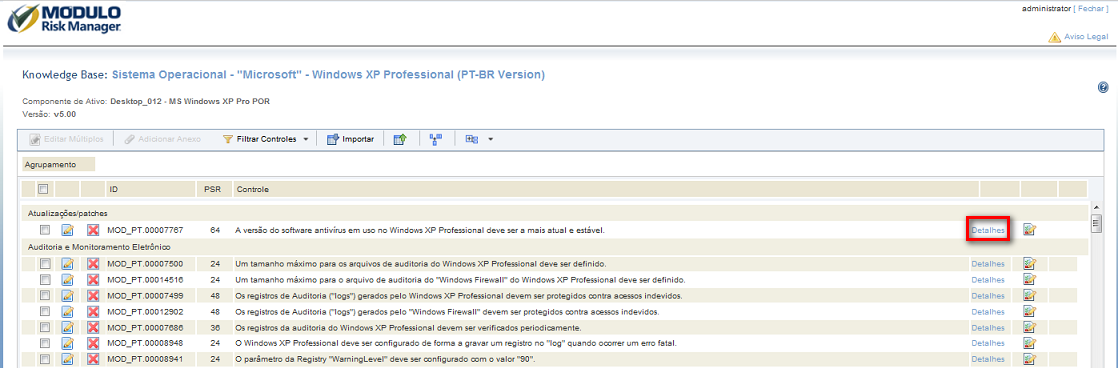Open answer form icon for MOD_PT.00012902
This screenshot has width=1118, height=368.
tap(1029, 312)
